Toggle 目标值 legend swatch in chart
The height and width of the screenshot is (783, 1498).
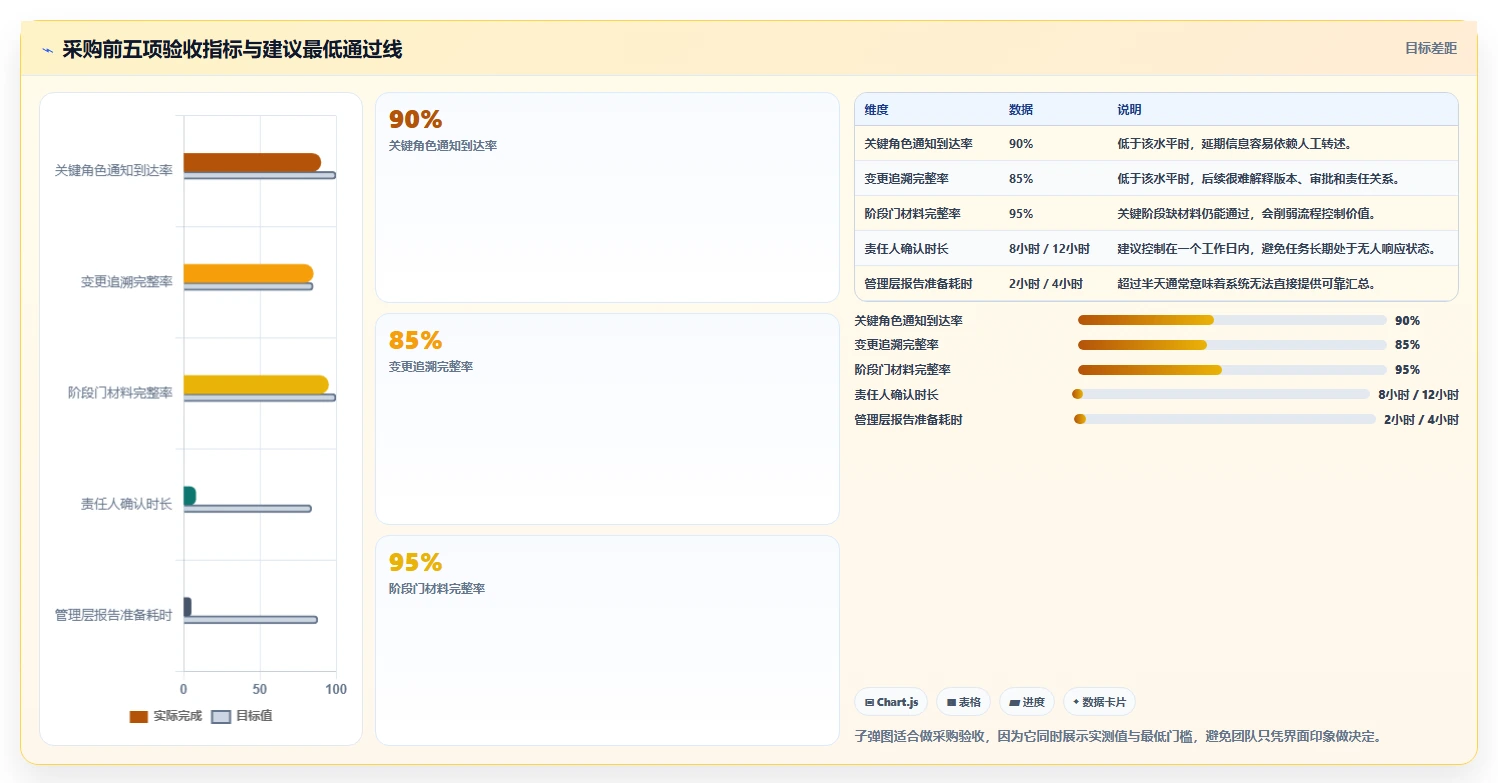(x=221, y=717)
